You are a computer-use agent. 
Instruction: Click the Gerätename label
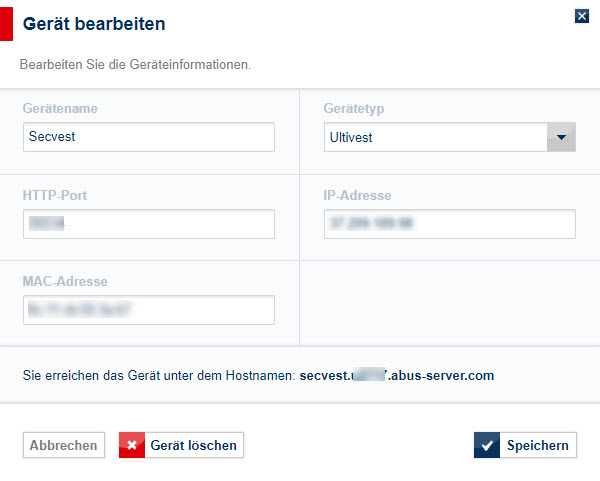[60, 108]
